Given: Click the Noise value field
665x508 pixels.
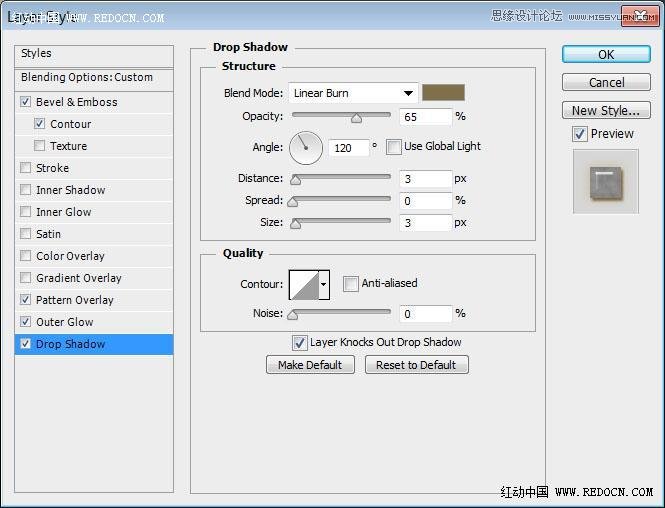Looking at the screenshot, I should 425,314.
